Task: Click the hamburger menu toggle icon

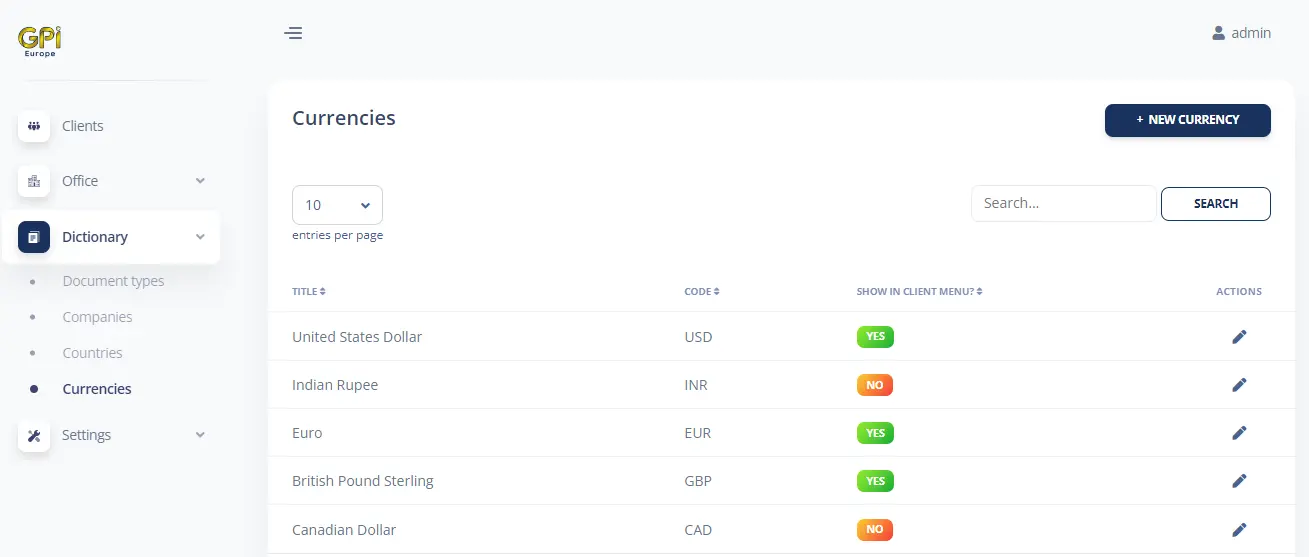Action: pyautogui.click(x=293, y=33)
